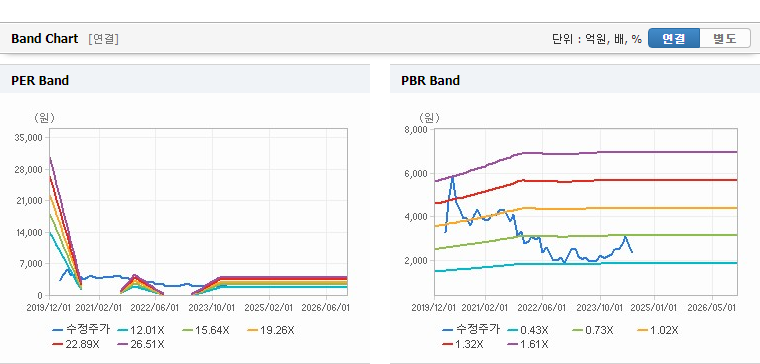The image size is (760, 364).
Task: Click the Band Chart section heading
Action: (x=45, y=39)
